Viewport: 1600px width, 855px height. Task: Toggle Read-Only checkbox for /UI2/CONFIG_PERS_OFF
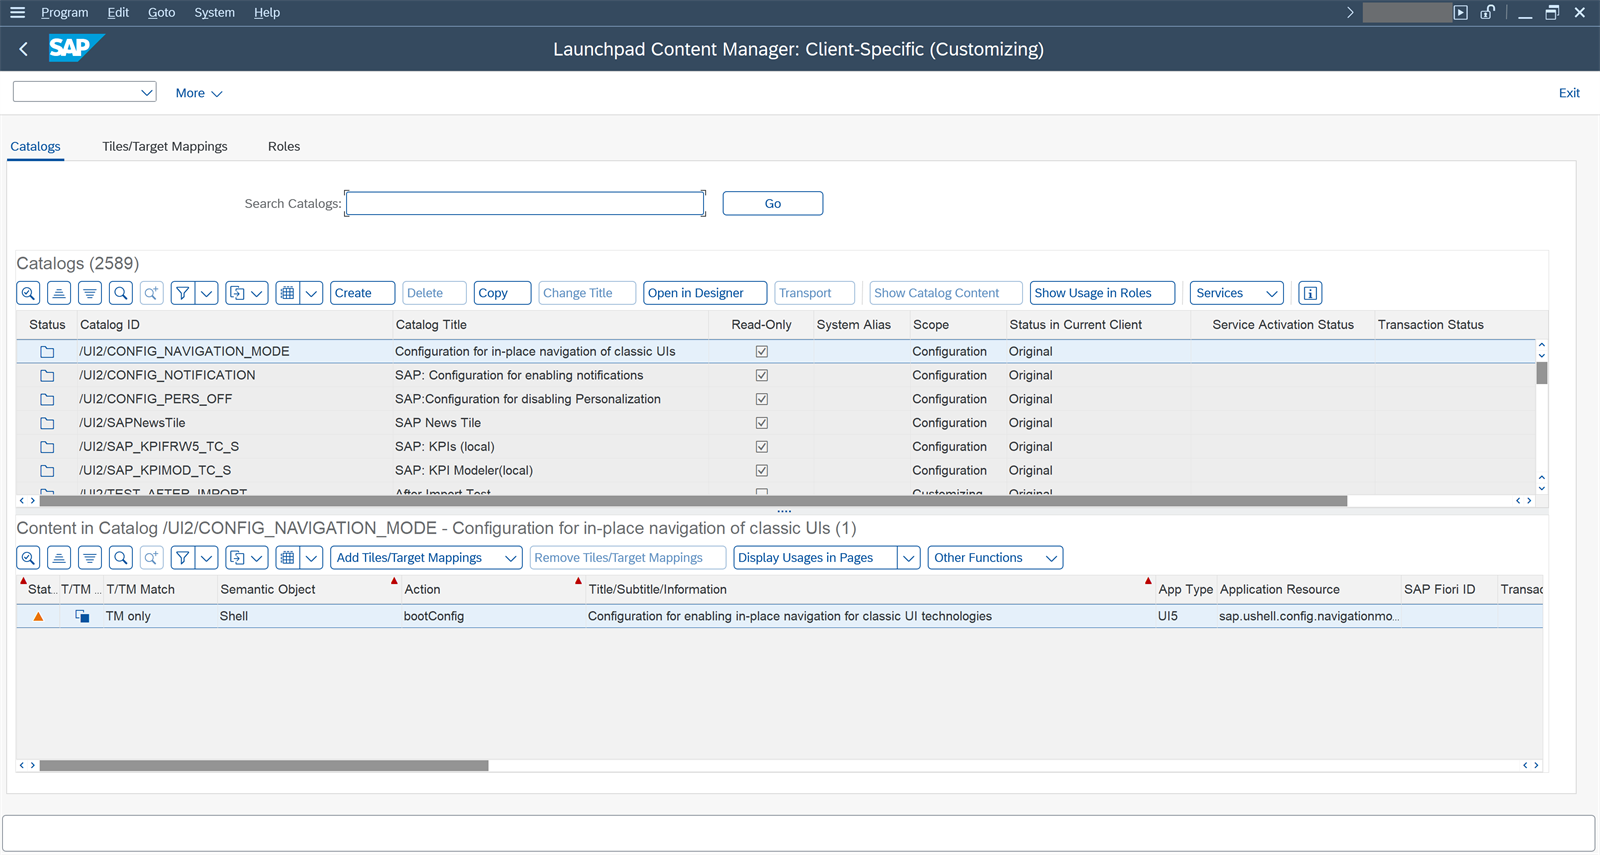click(762, 400)
